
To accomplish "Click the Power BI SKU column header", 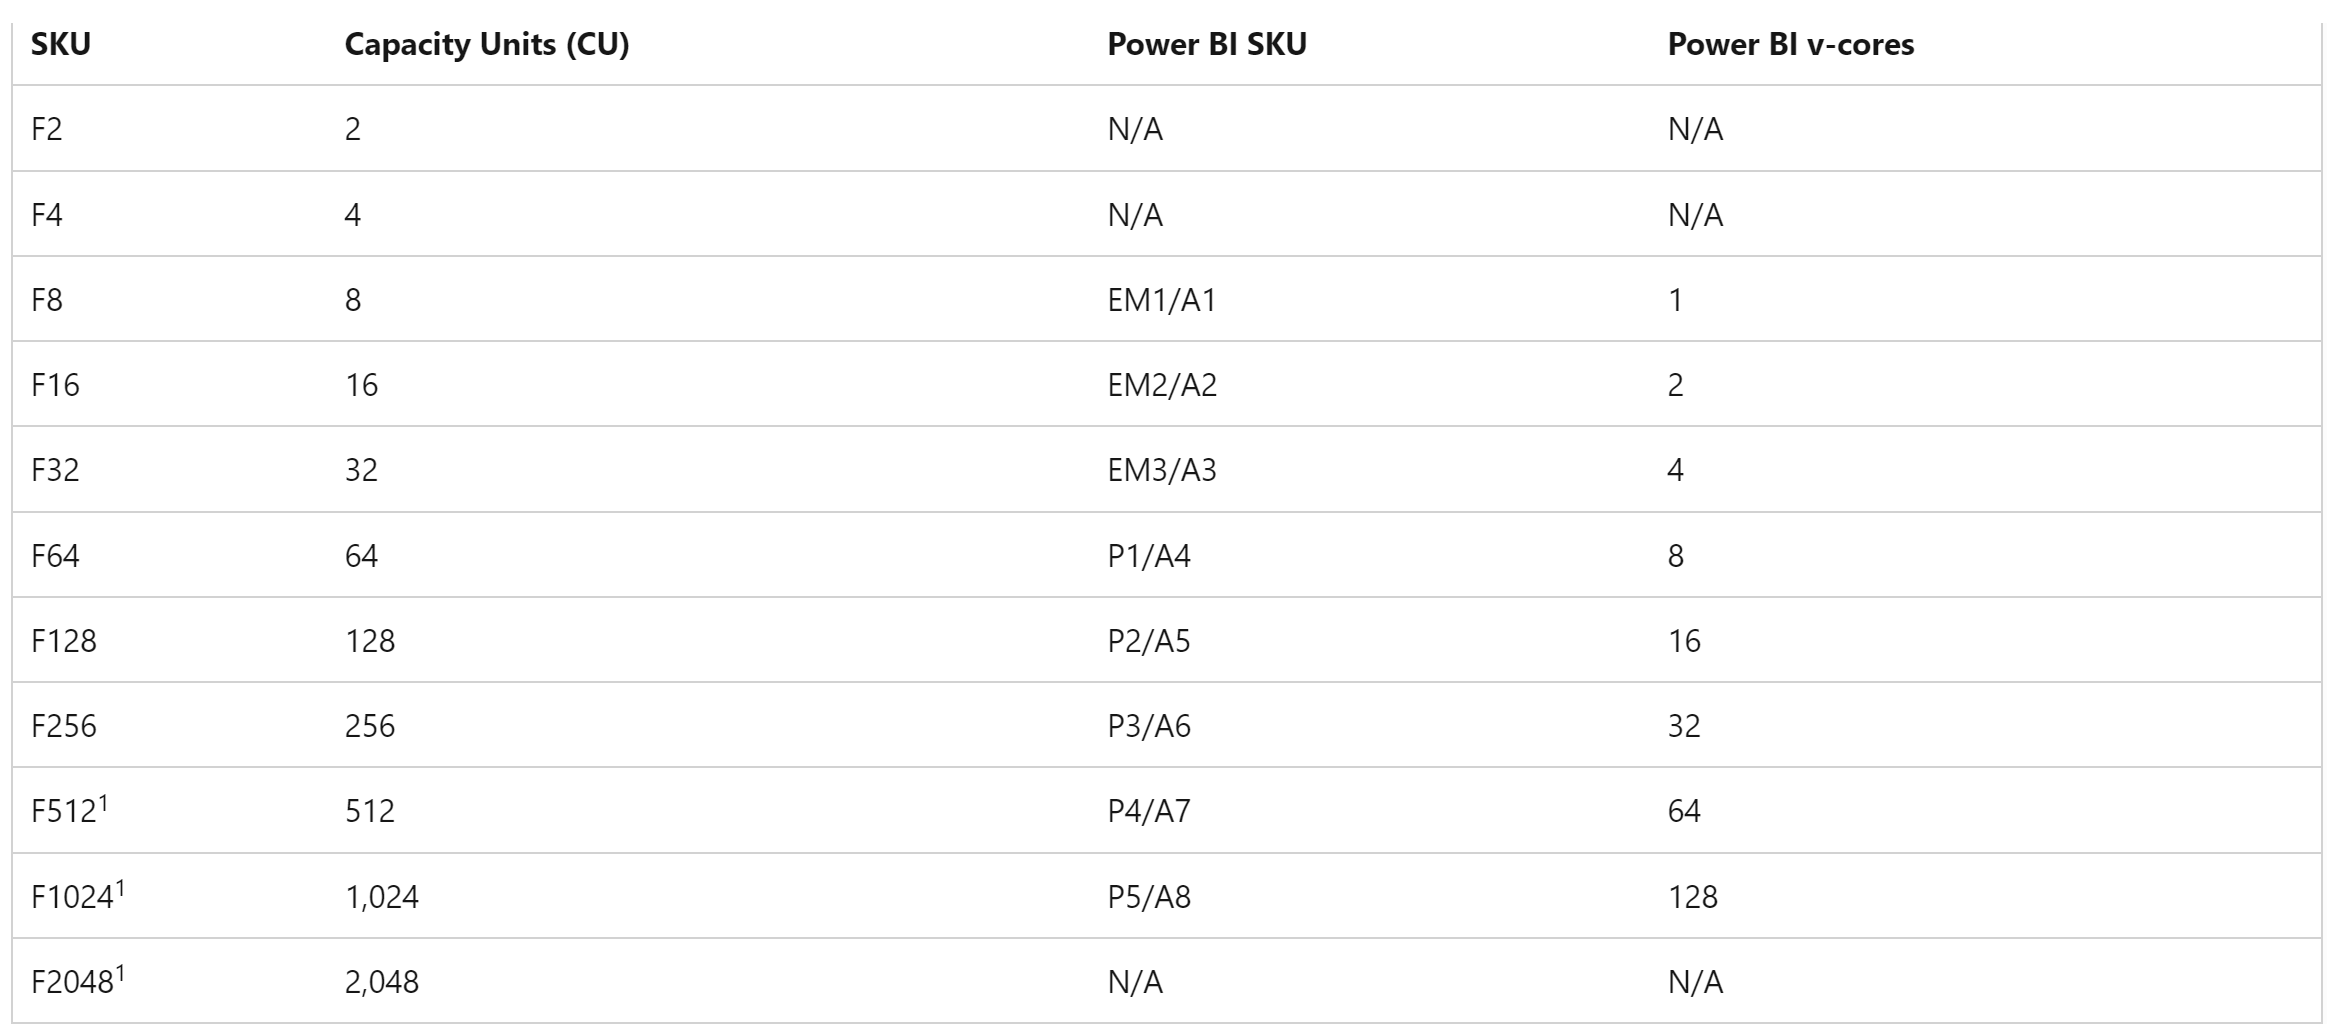I will pos(1206,45).
